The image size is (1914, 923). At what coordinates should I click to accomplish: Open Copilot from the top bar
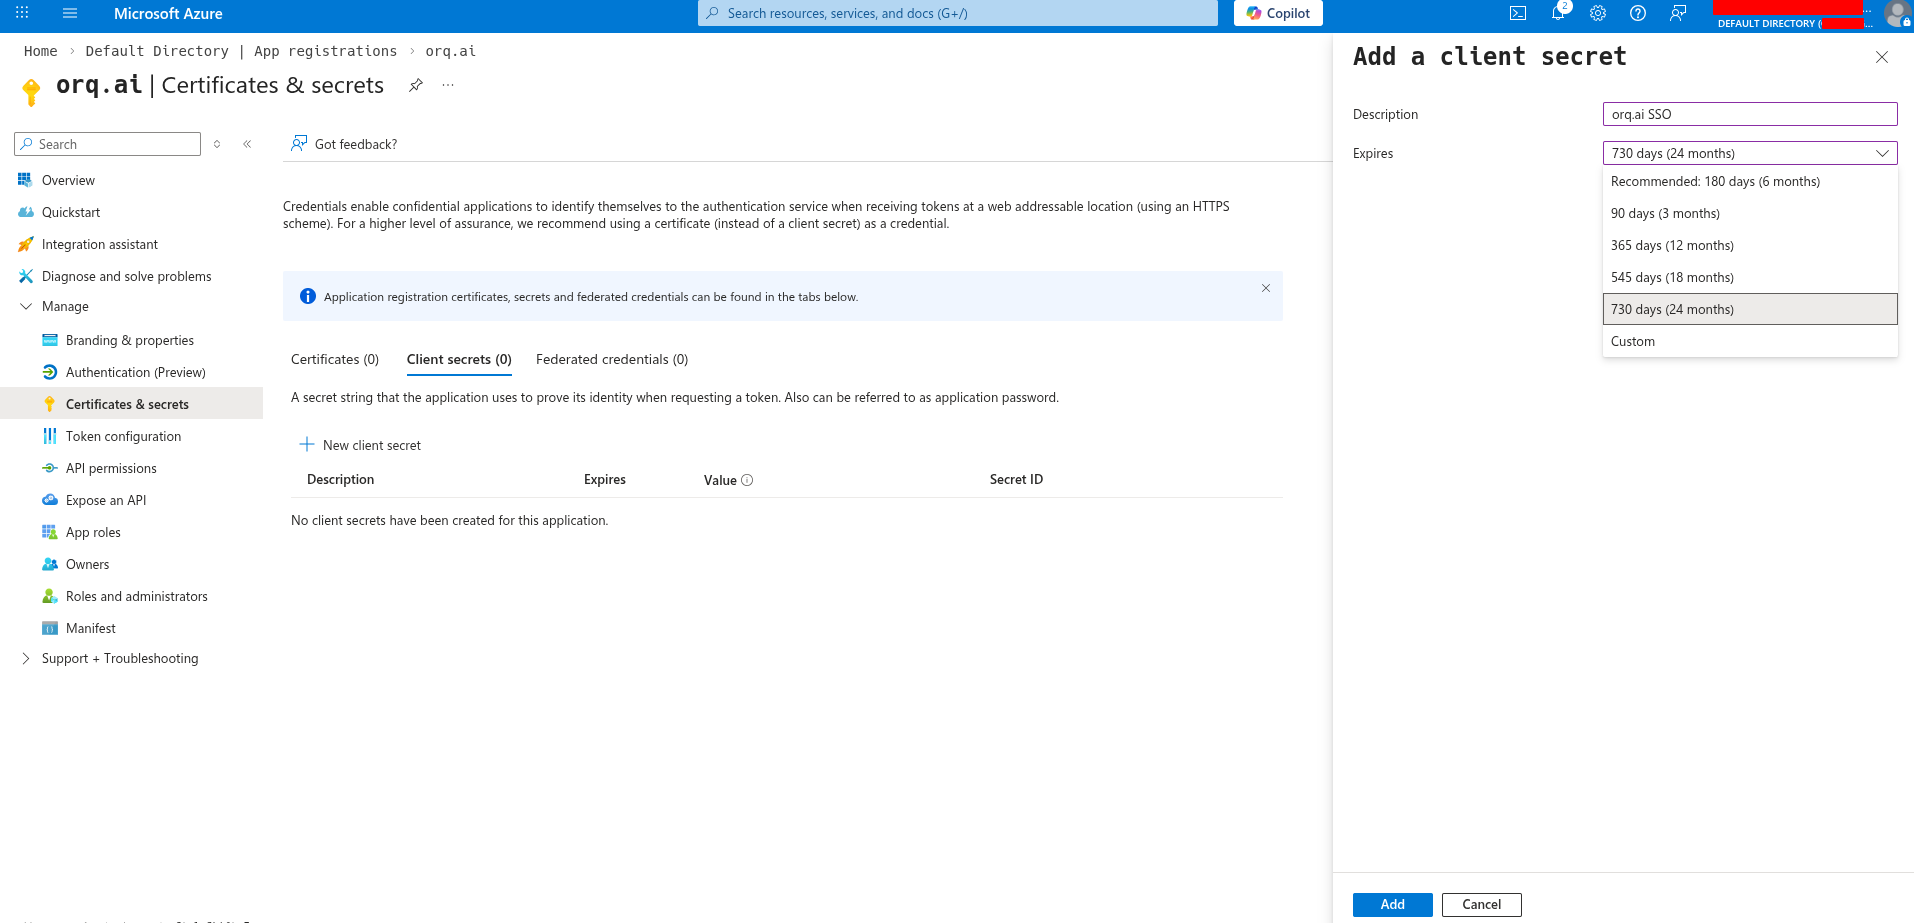(1278, 13)
